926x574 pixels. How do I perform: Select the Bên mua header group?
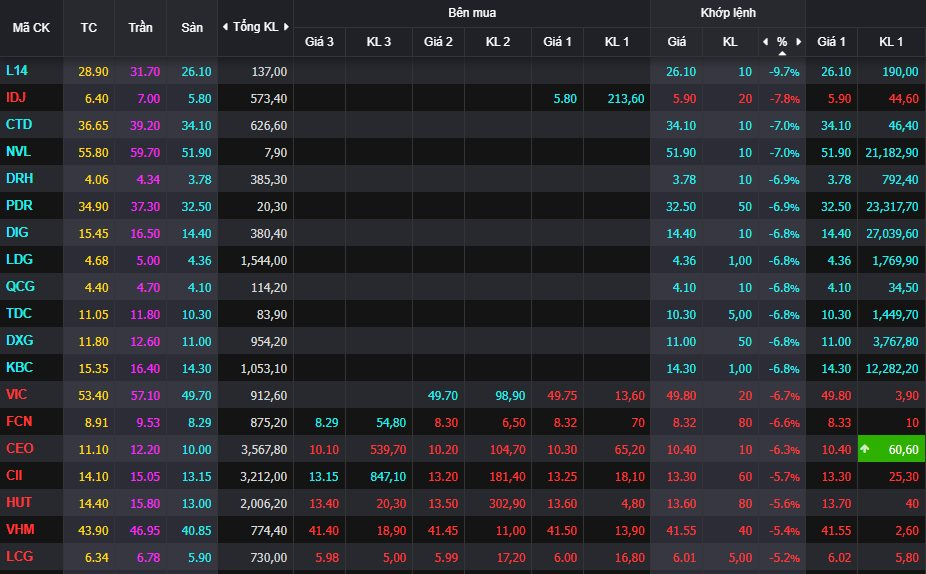pos(472,13)
